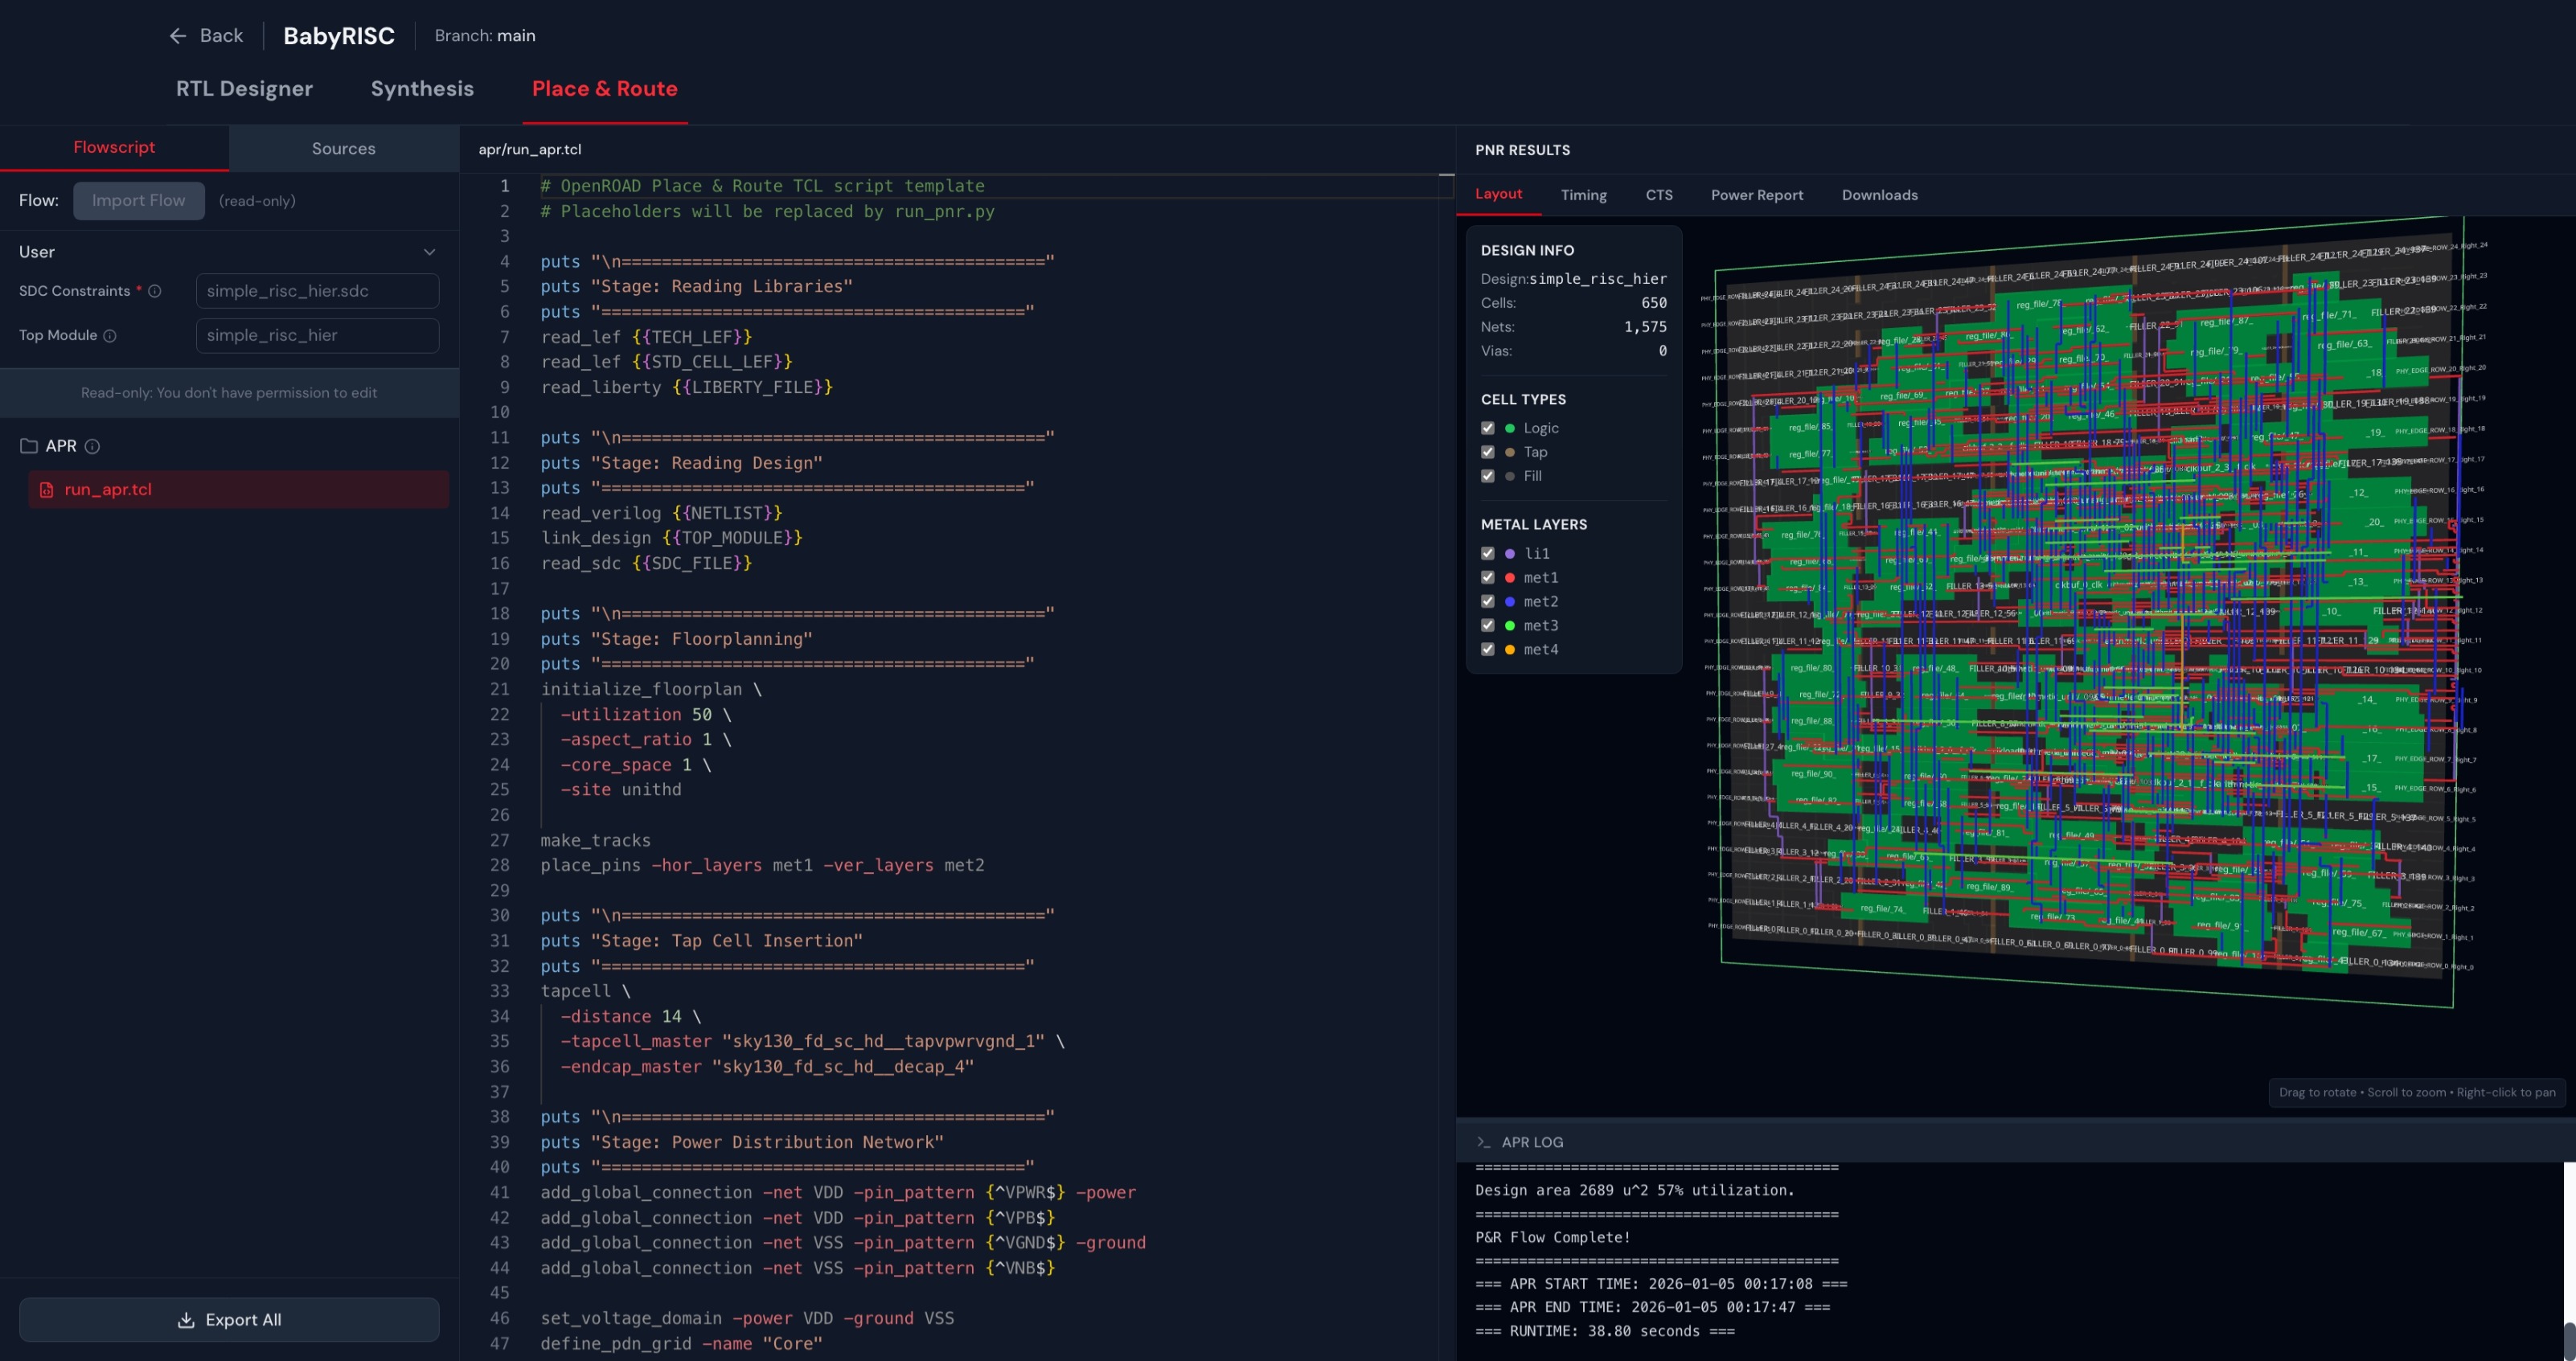This screenshot has width=2576, height=1361.
Task: Open the SDC Constraints field simple_risc_hier.sdc
Action: pos(317,291)
